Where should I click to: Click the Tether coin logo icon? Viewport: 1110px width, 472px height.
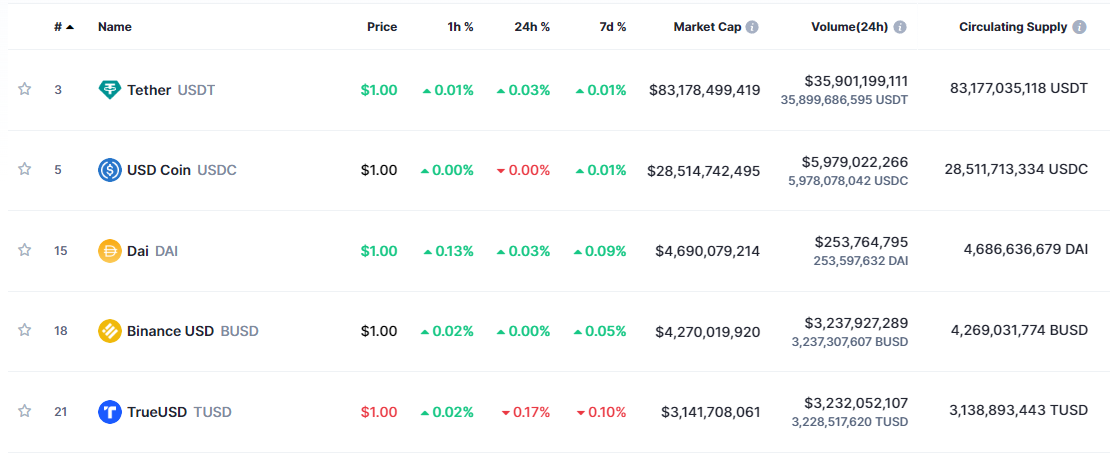110,90
